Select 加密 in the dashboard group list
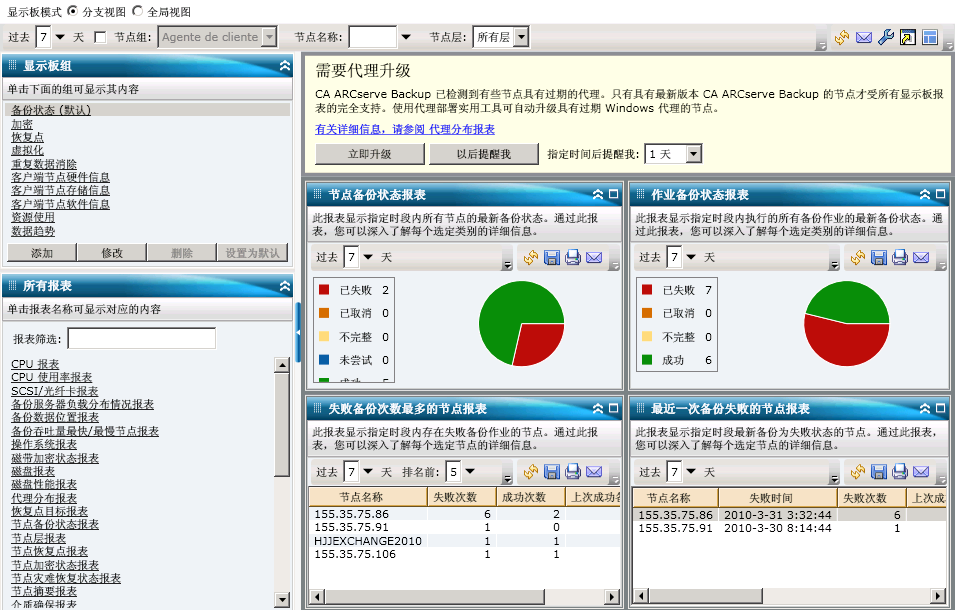Viewport: 955px width, 610px height. (x=22, y=124)
